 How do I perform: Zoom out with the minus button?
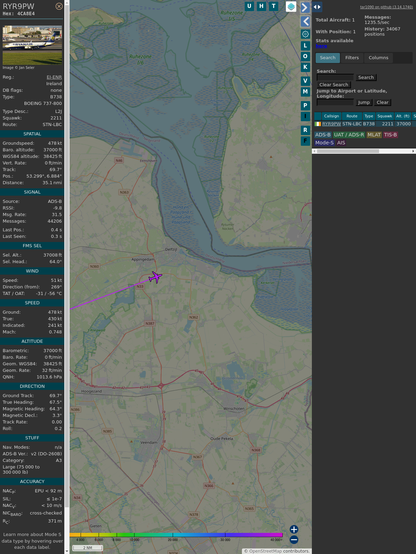[294, 540]
